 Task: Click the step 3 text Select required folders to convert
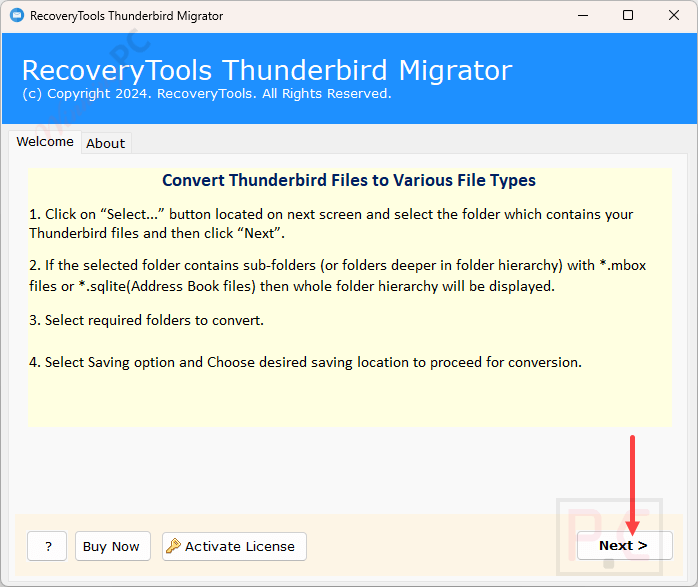[146, 320]
